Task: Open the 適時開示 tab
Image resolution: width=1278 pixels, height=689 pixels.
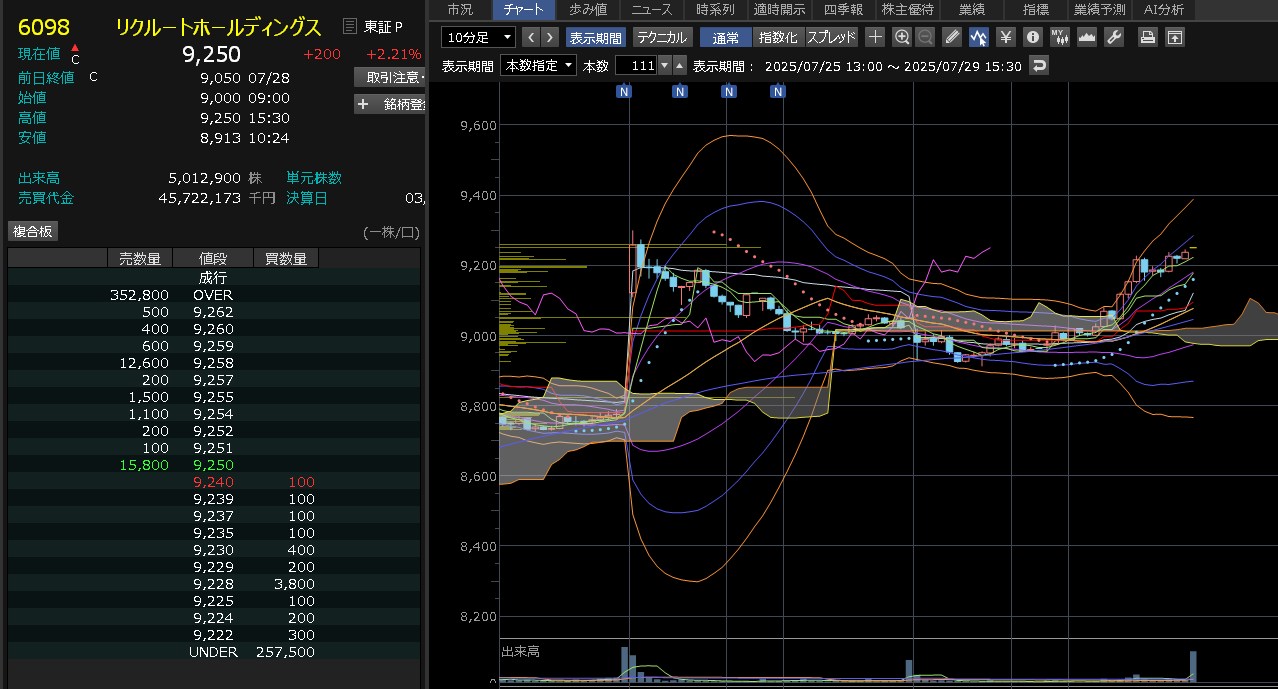Action: point(780,9)
